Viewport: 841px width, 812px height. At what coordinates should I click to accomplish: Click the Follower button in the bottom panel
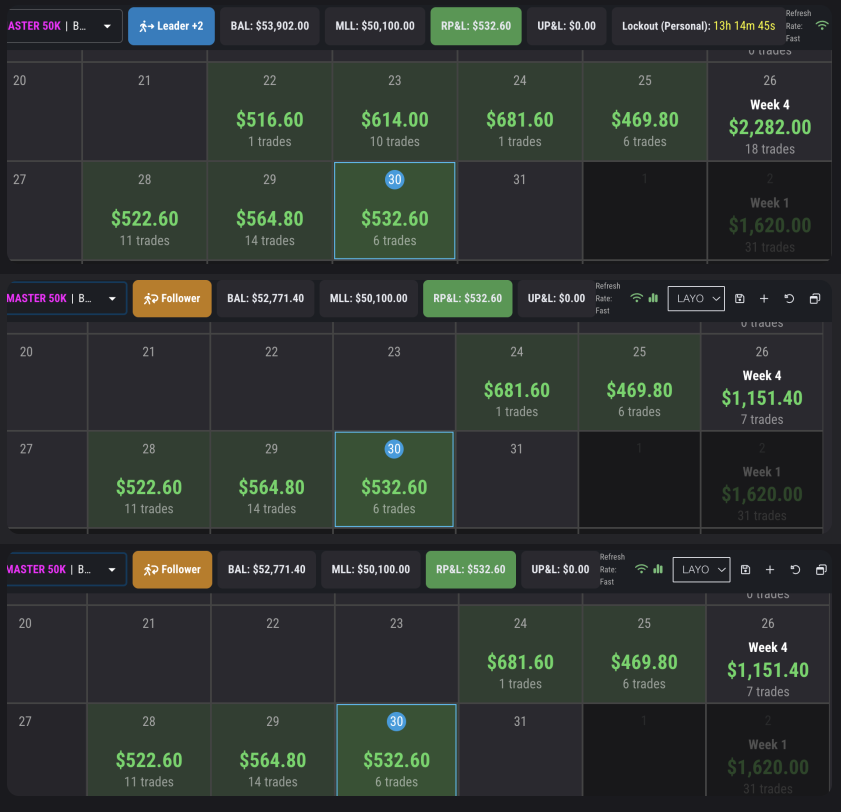point(172,570)
